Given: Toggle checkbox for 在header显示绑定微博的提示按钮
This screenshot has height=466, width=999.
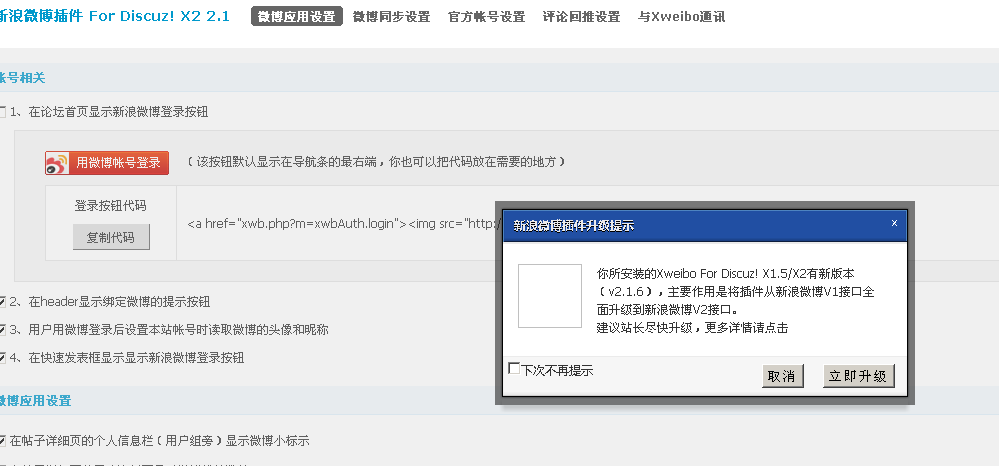Looking at the screenshot, I should coord(2,302).
